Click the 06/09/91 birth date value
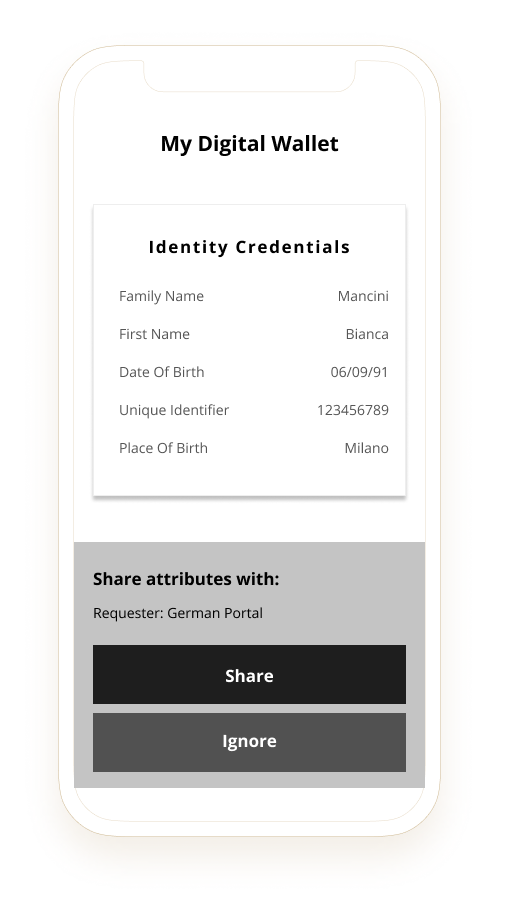Screen dimensions: 508x914 359,372
